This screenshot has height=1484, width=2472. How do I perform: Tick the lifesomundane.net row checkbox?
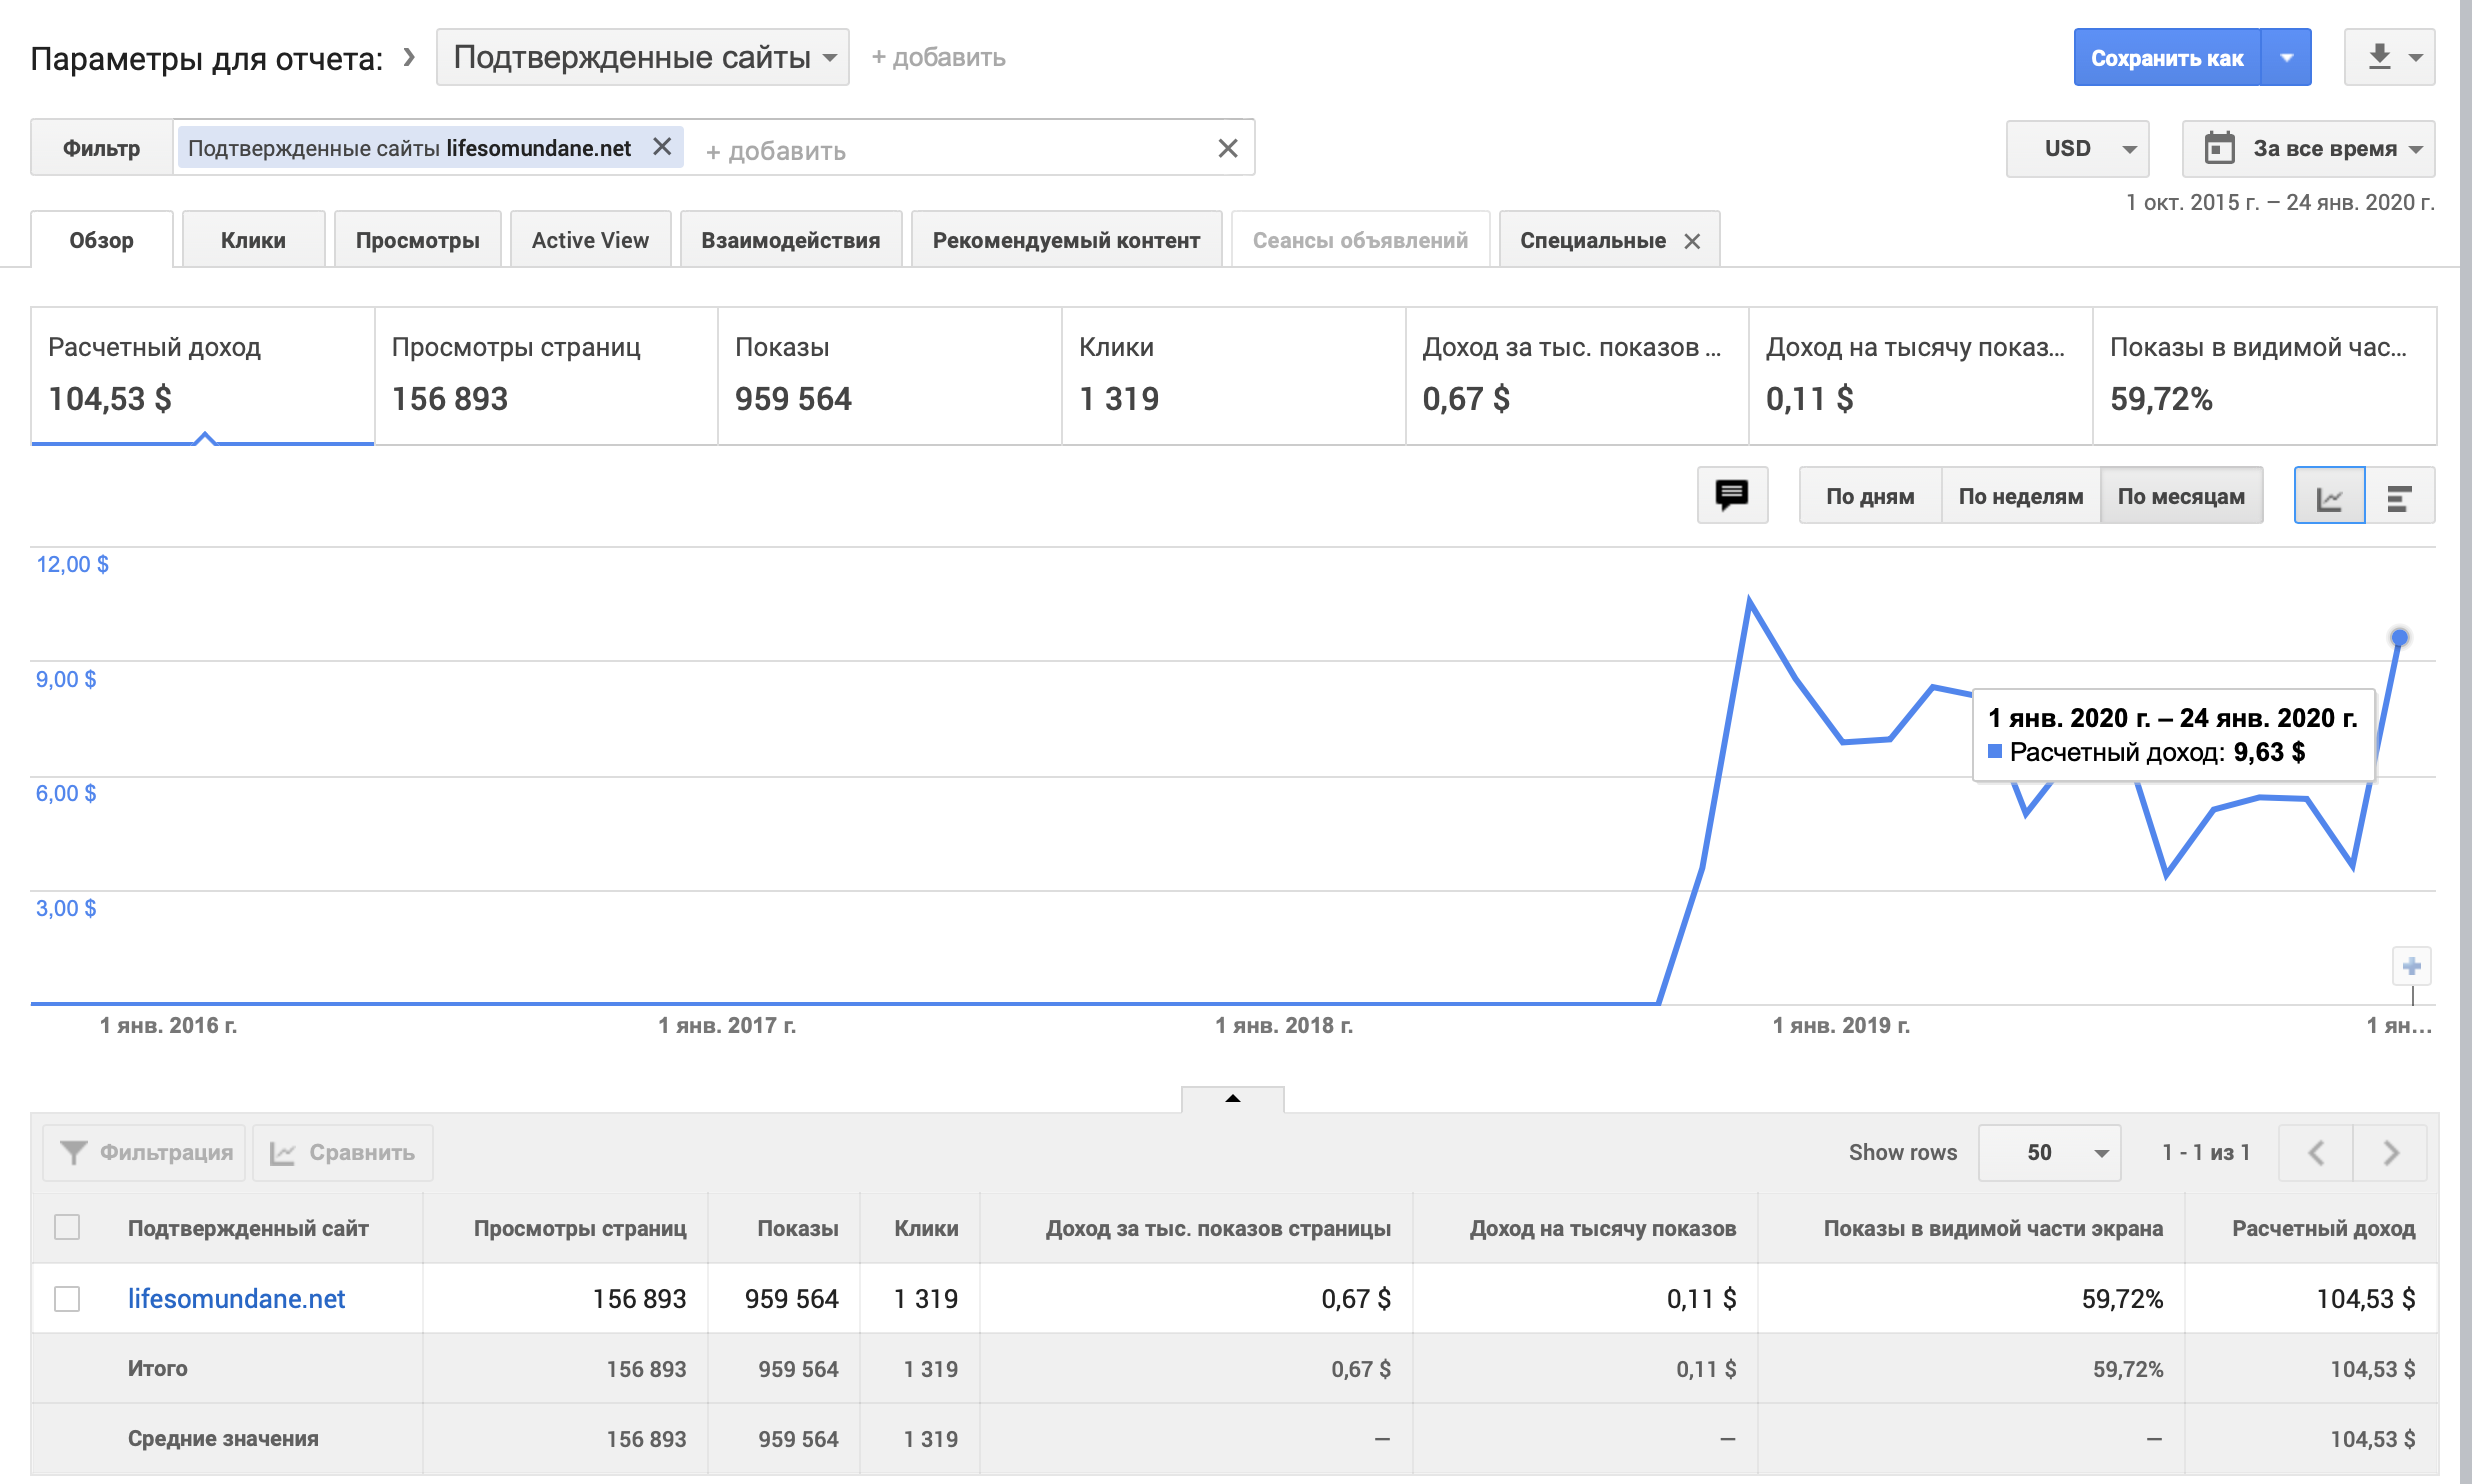(67, 1298)
